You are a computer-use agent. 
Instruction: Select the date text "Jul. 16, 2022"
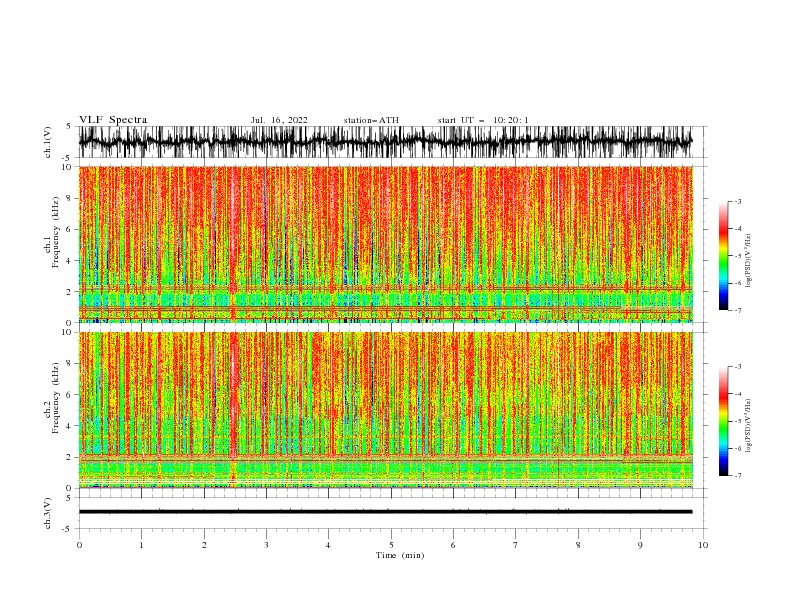[279, 120]
